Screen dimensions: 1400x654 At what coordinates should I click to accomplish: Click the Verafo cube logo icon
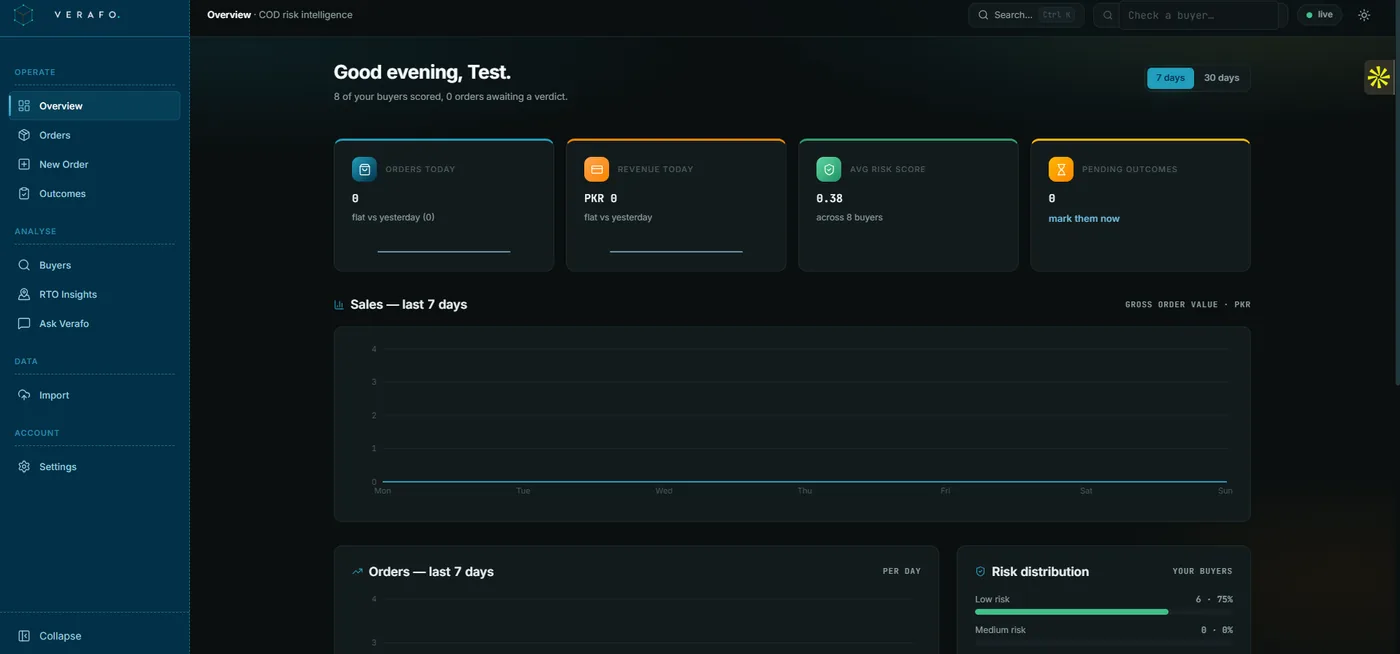tap(24, 15)
